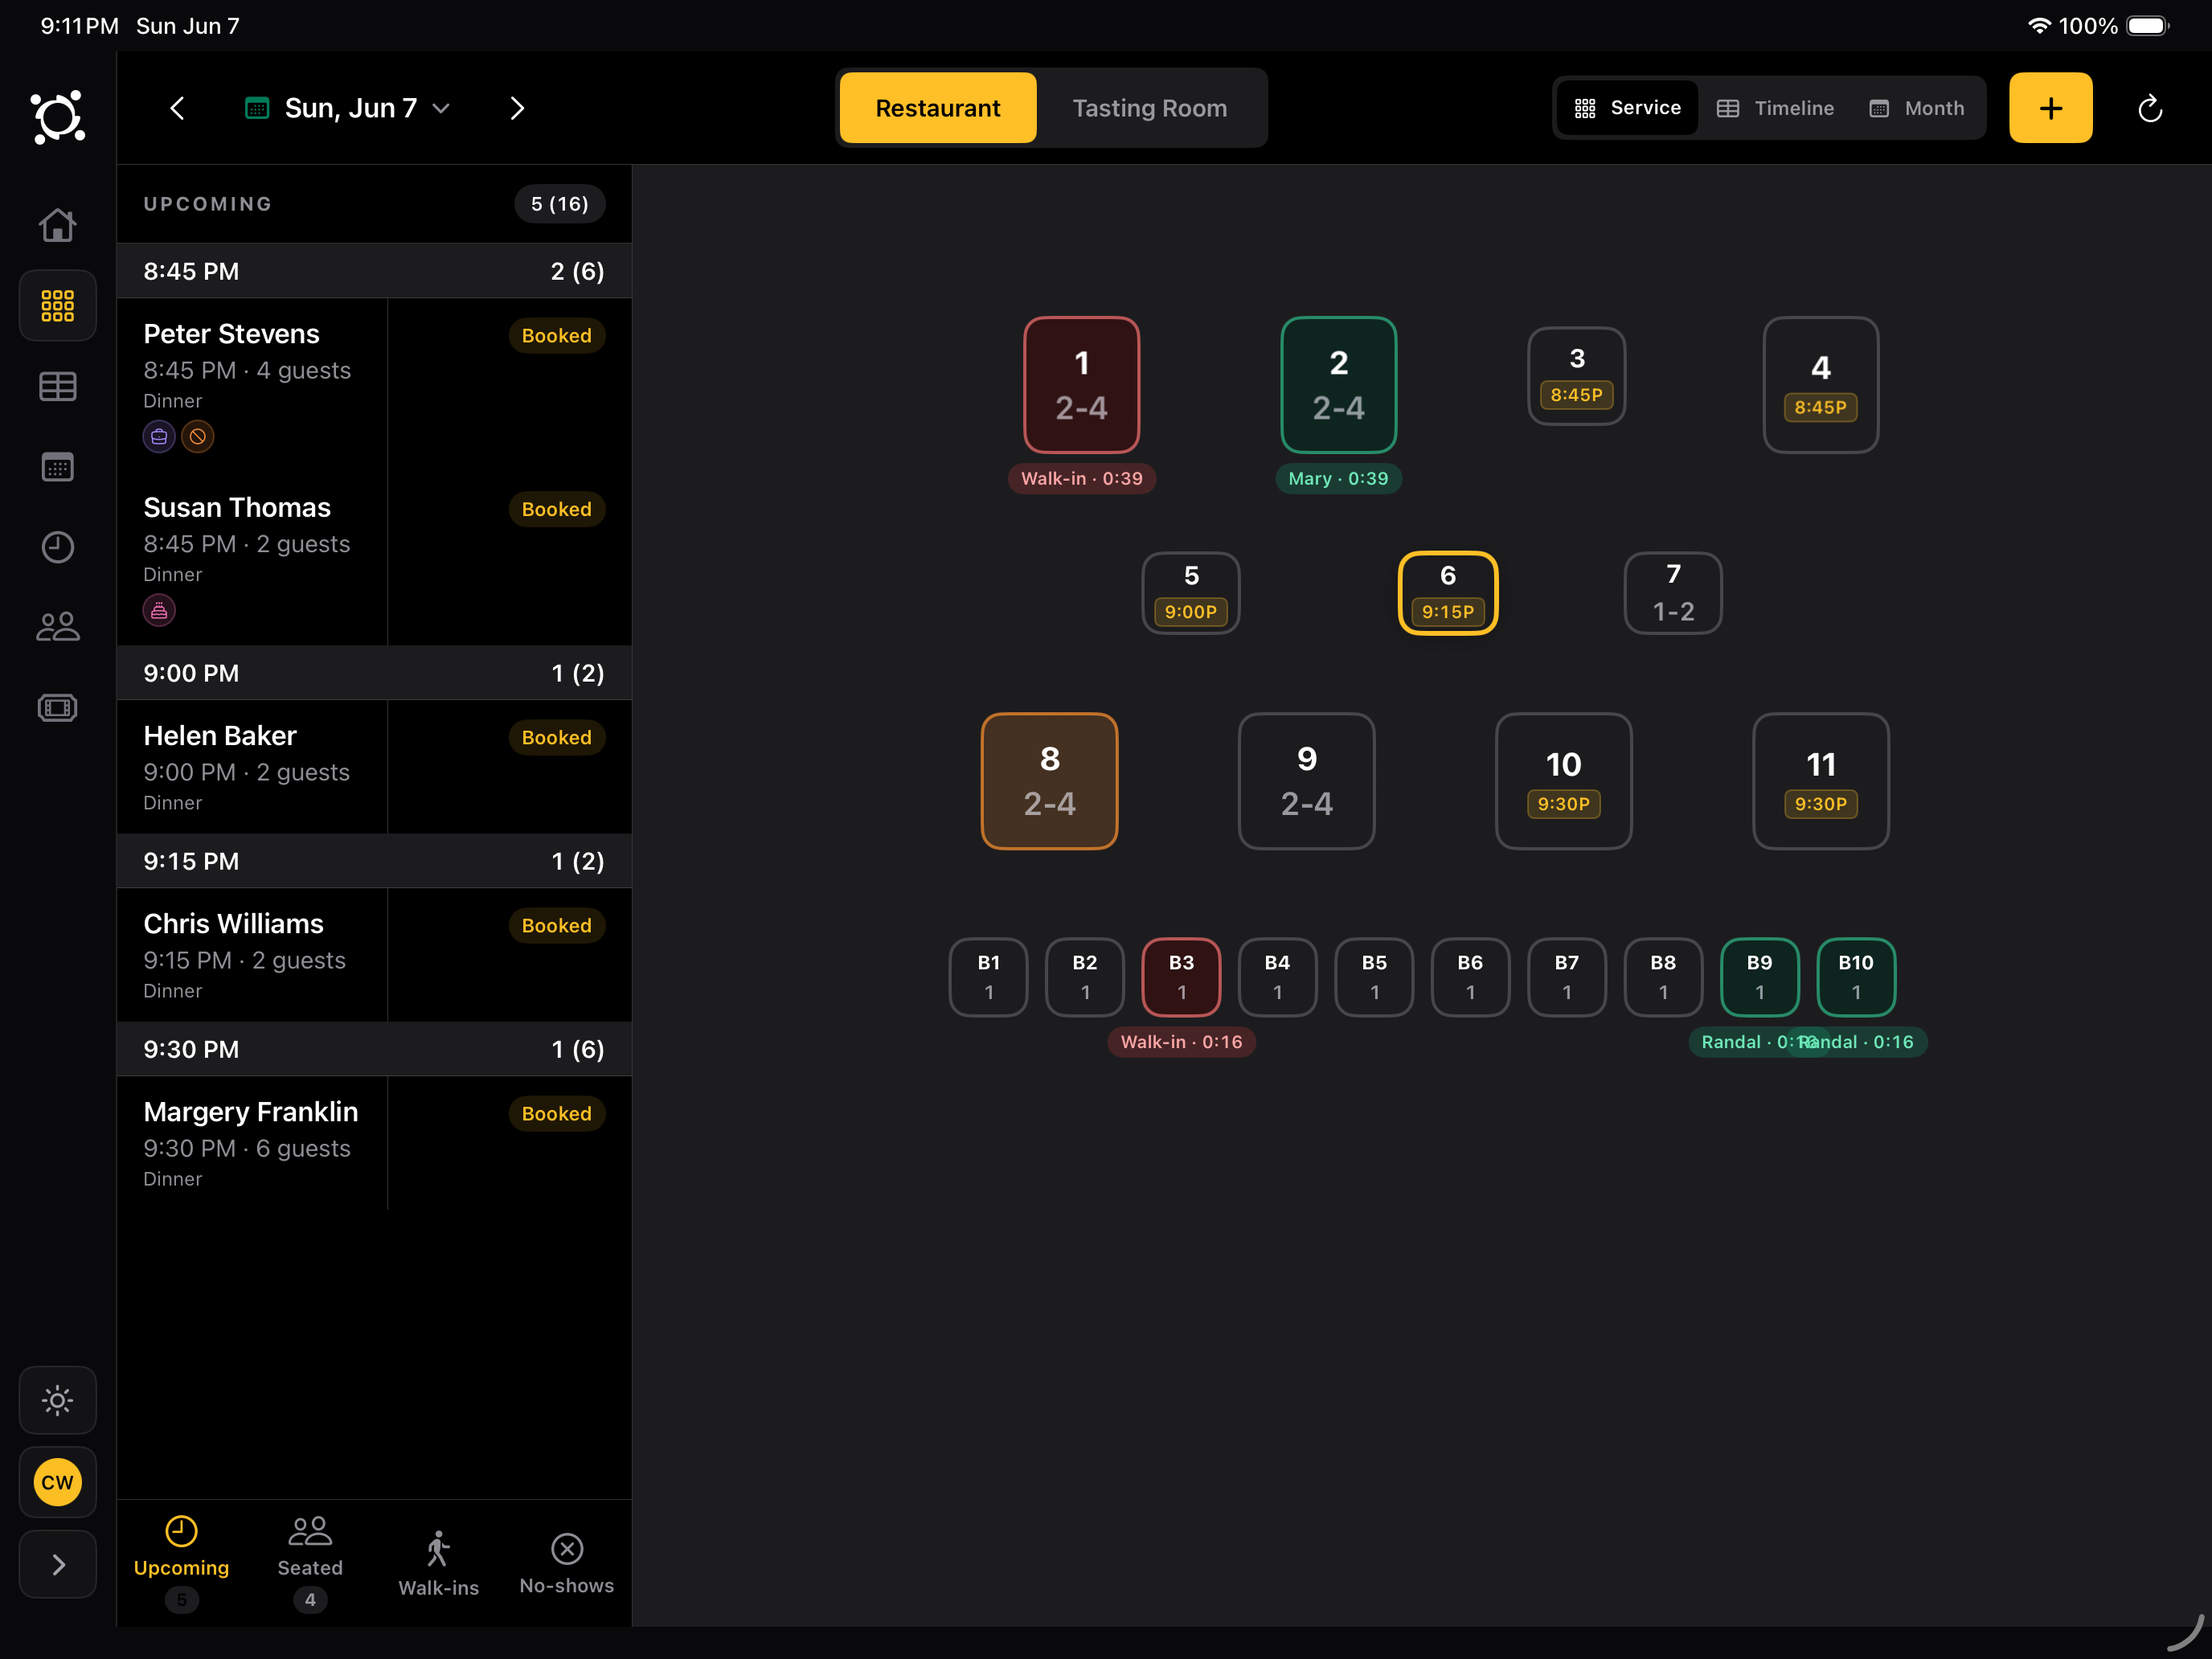Select the Timeline view
Image resolution: width=2212 pixels, height=1659 pixels.
click(1775, 108)
